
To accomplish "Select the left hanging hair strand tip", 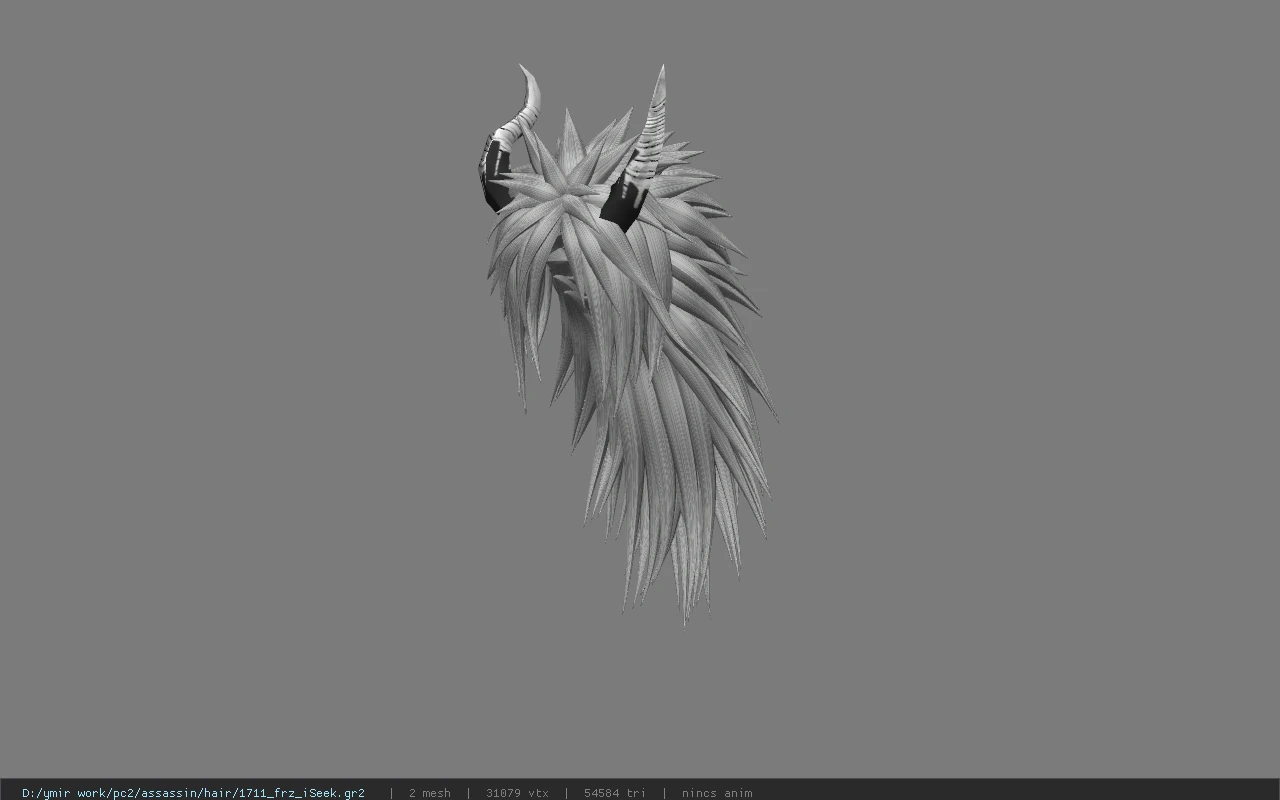I will point(525,406).
